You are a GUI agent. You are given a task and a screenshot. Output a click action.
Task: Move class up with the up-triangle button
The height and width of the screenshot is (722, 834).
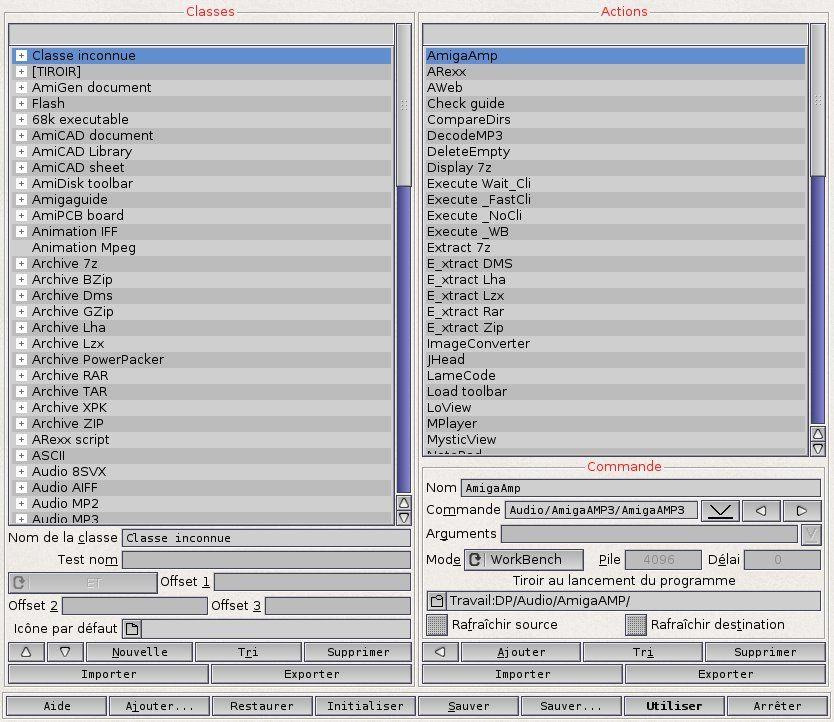[26, 652]
